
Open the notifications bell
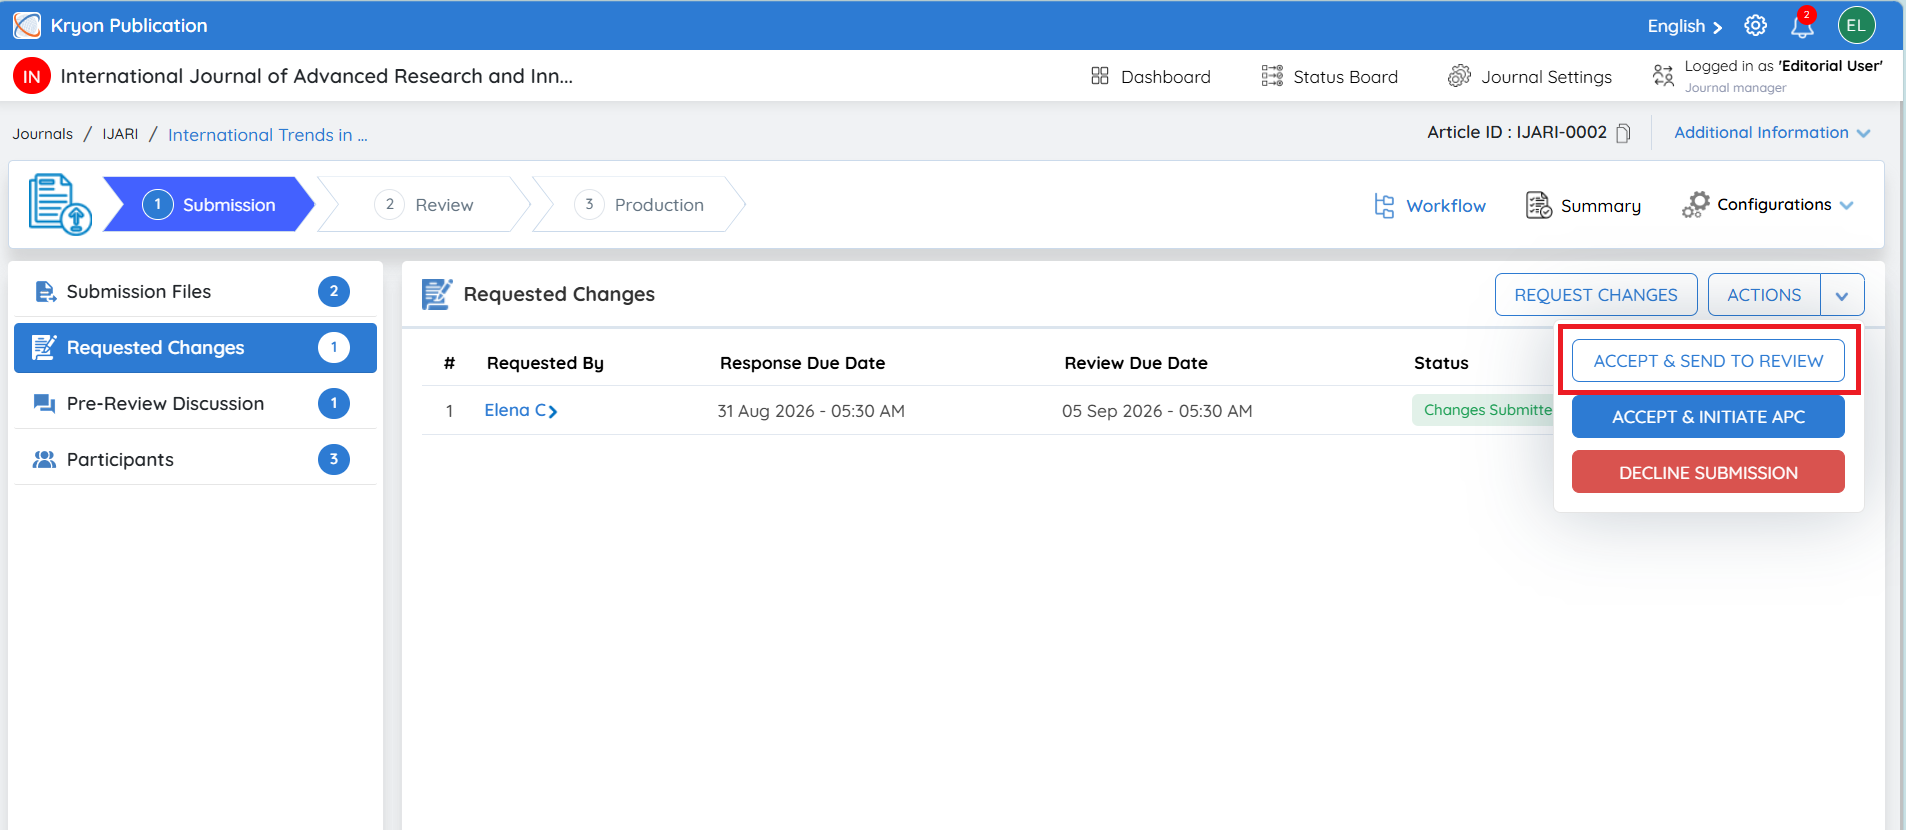coord(1802,25)
